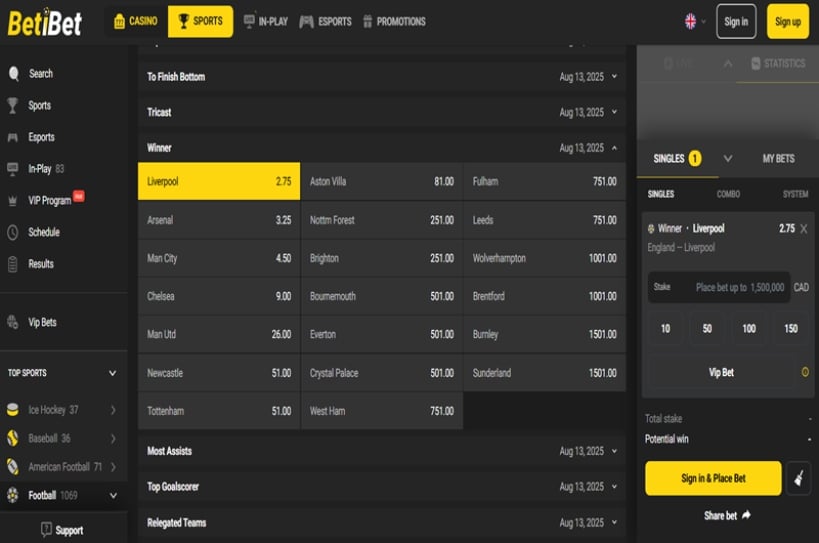The width and height of the screenshot is (819, 543).
Task: Select Brighton at 251.00 odds
Action: point(382,258)
